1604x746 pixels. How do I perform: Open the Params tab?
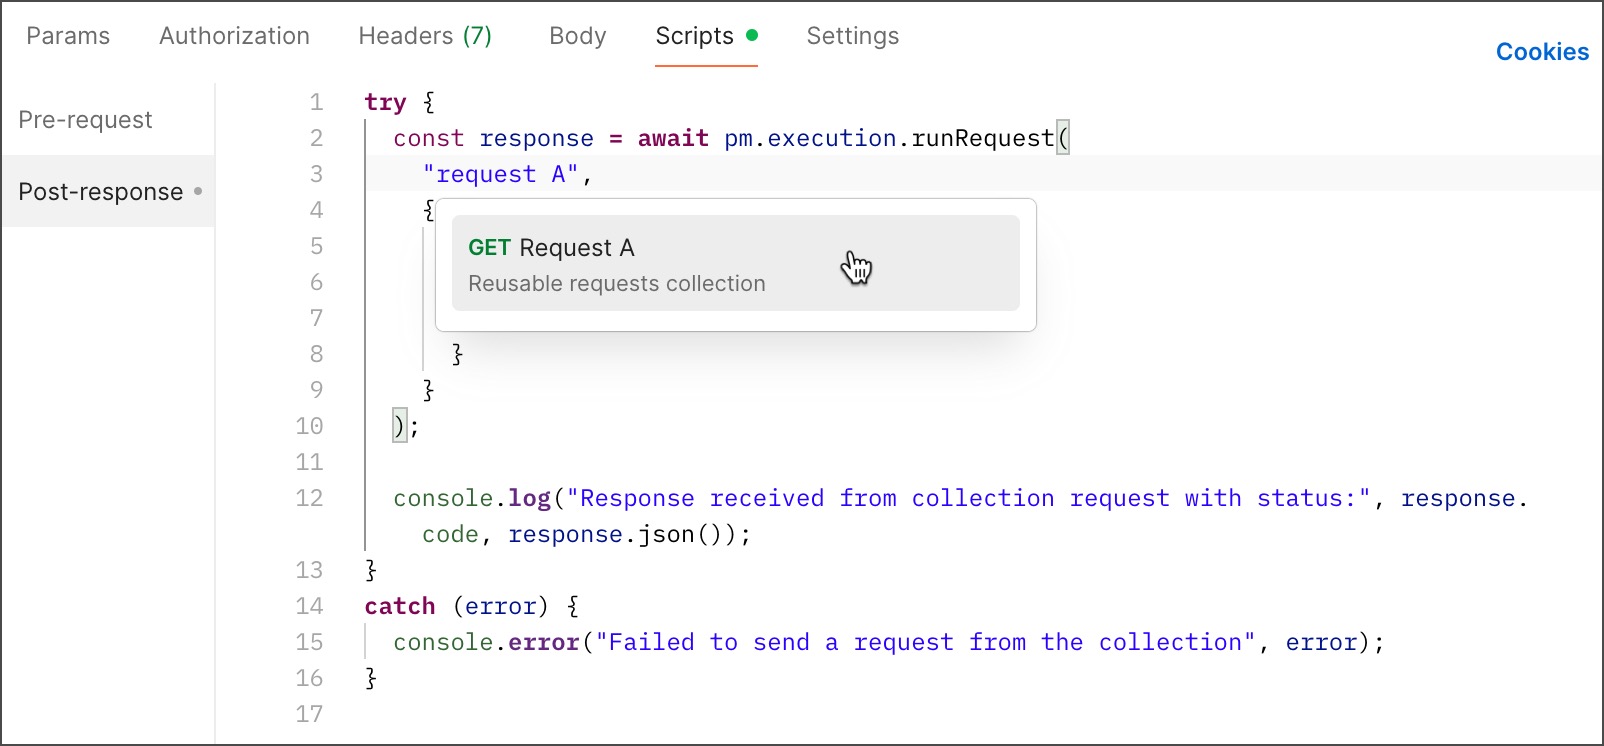68,36
